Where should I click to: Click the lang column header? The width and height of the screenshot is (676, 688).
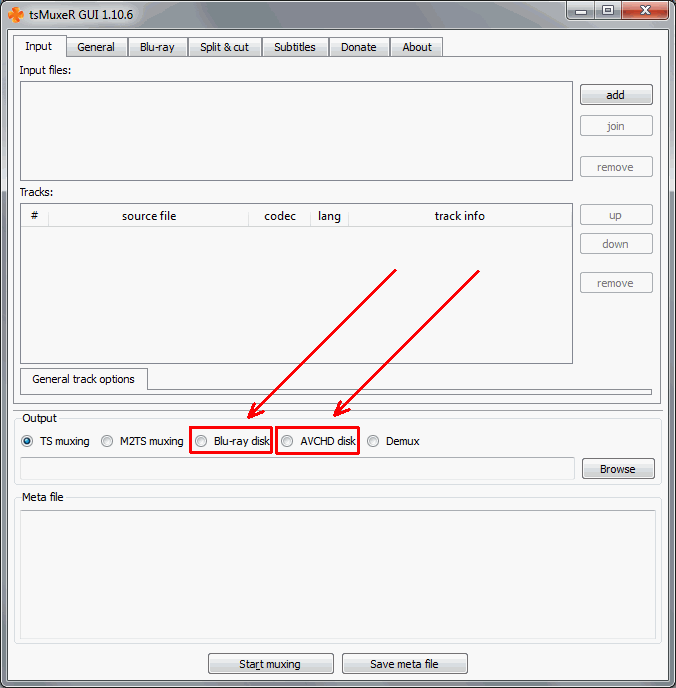(329, 216)
